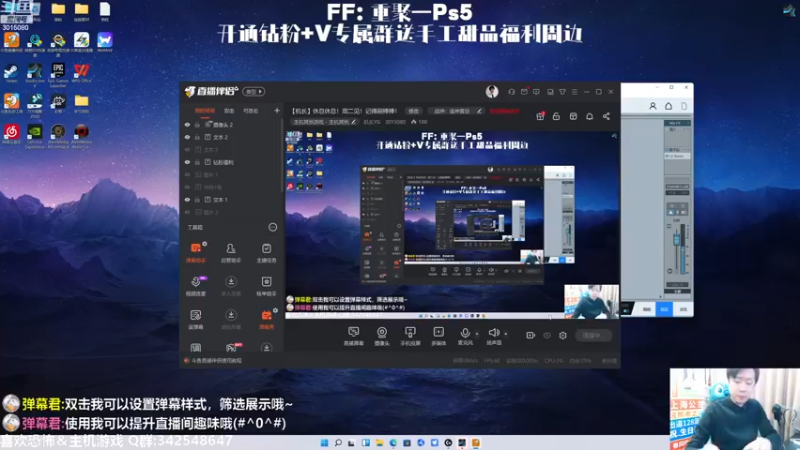Click 修改 button next to stream title
800x450 pixels.
point(413,111)
